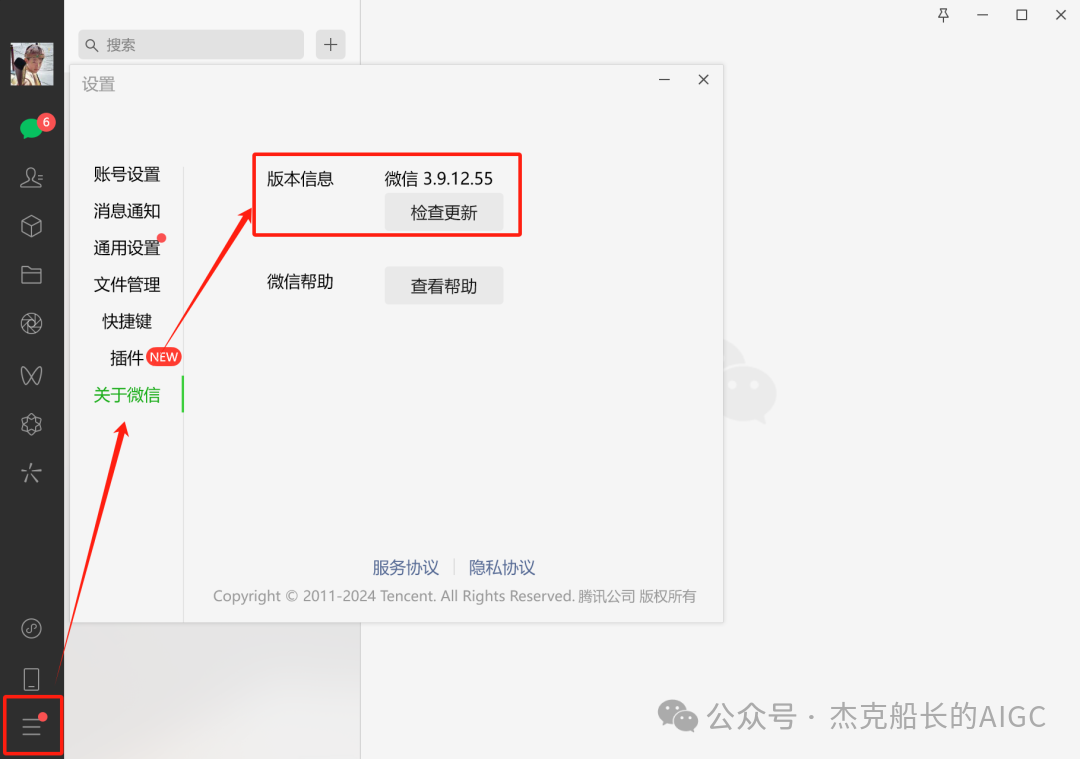
Task: Click the plus button next to search
Action: tap(331, 45)
